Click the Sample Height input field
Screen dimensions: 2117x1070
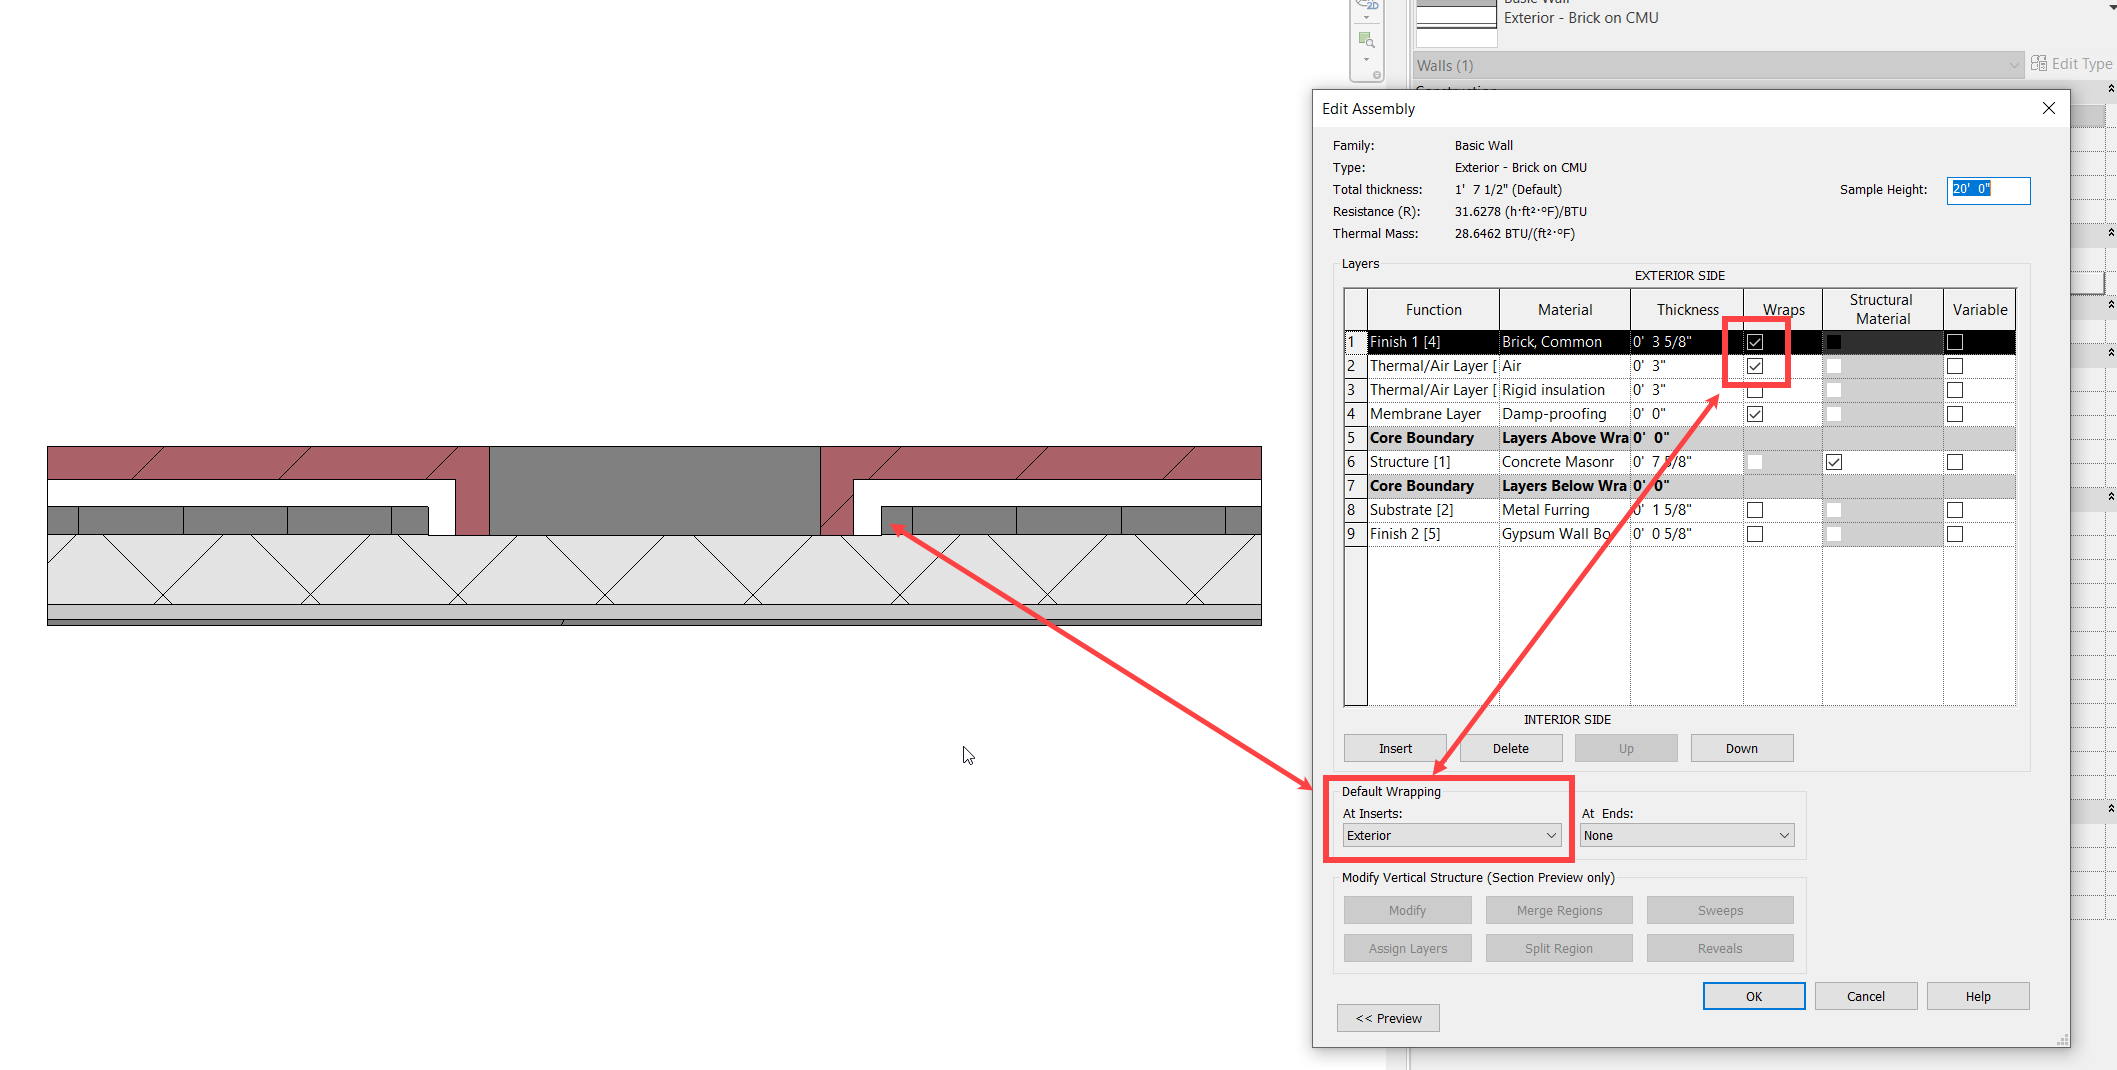point(1988,190)
